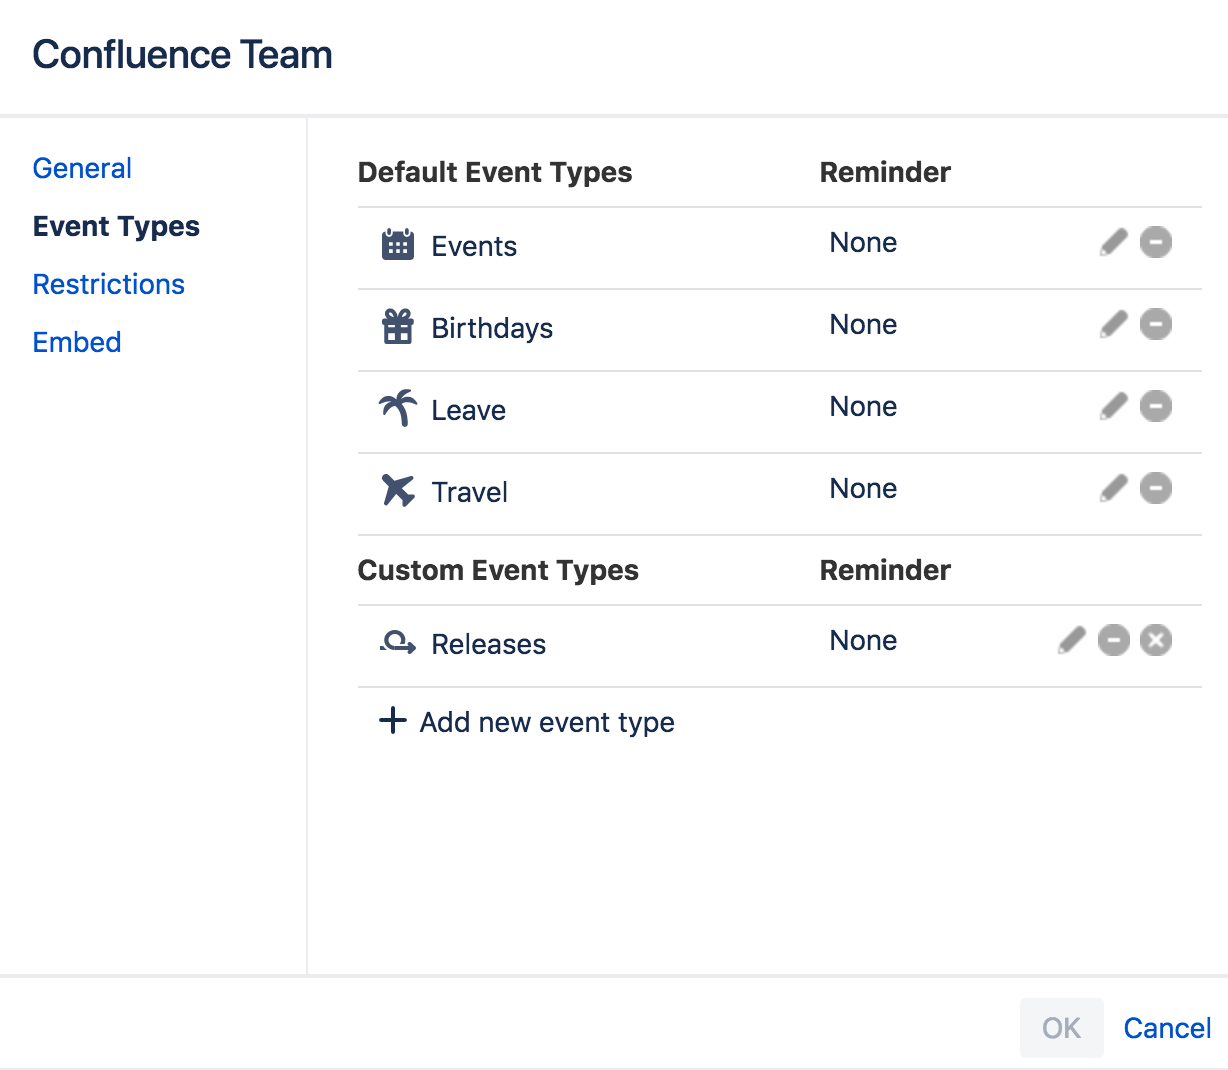The width and height of the screenshot is (1228, 1070).
Task: Open the Embed tab
Action: pos(77,342)
